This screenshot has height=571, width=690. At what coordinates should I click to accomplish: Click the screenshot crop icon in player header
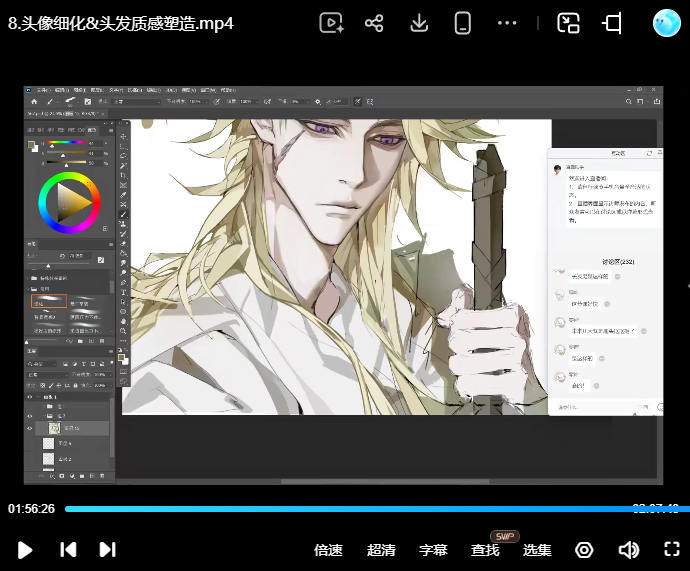[x=612, y=23]
